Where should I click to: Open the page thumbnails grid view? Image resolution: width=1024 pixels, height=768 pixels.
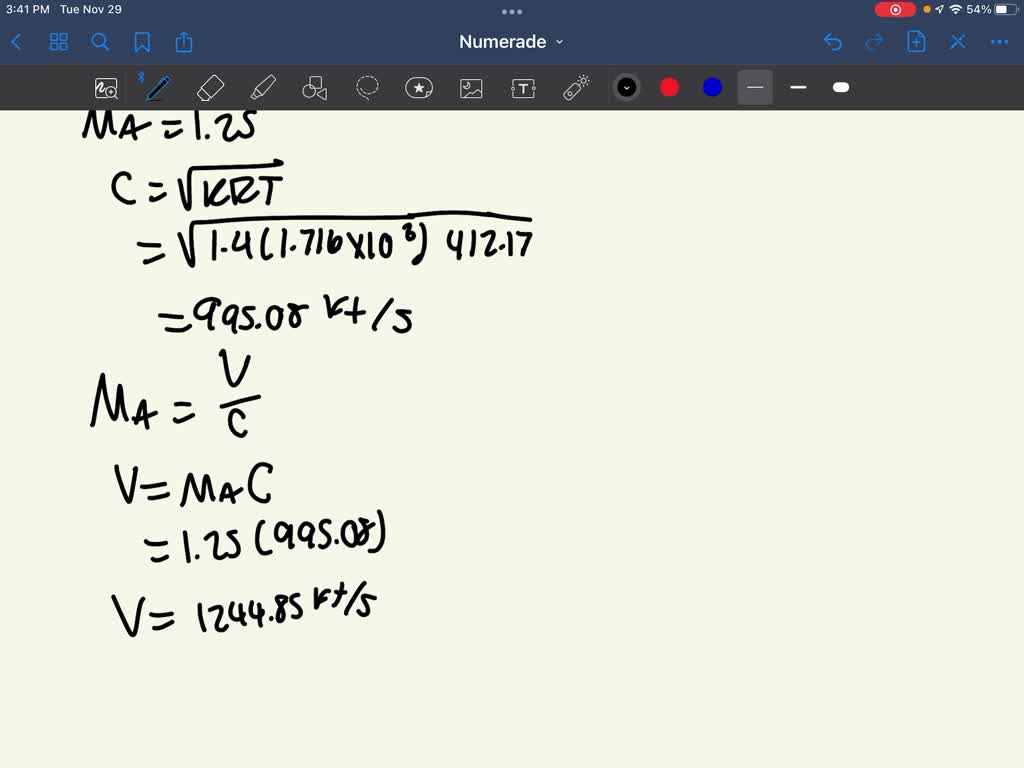(x=59, y=42)
